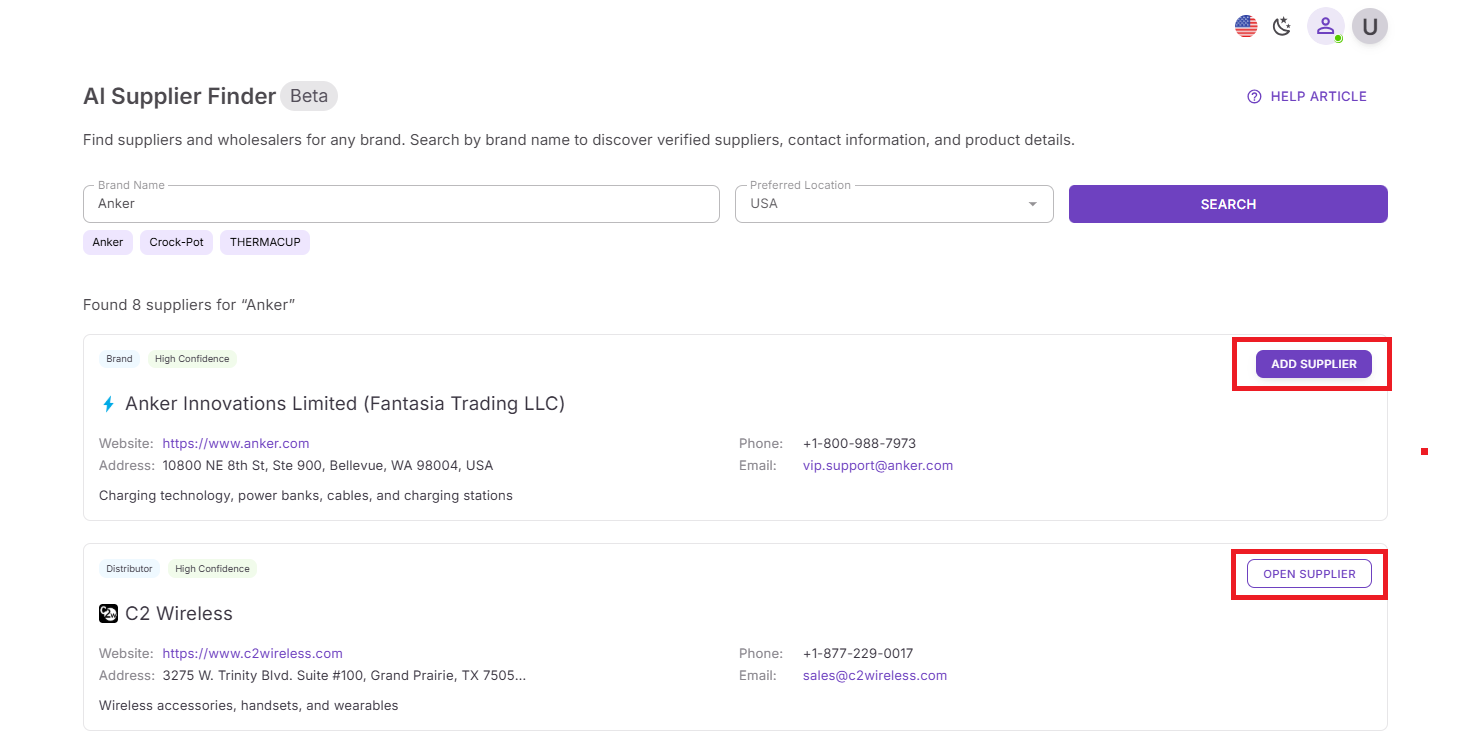Click the Bellevue, WA address text
The width and height of the screenshot is (1463, 737).
(x=328, y=465)
